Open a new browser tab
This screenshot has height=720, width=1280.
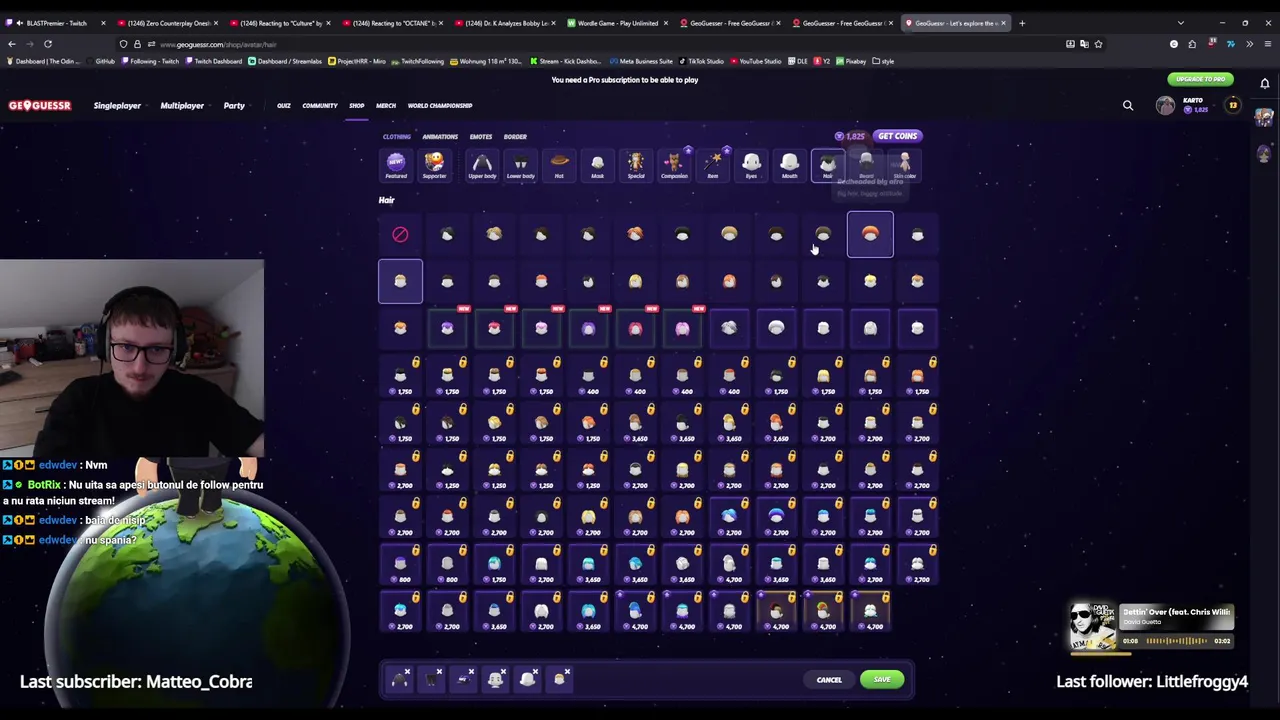point(1022,23)
